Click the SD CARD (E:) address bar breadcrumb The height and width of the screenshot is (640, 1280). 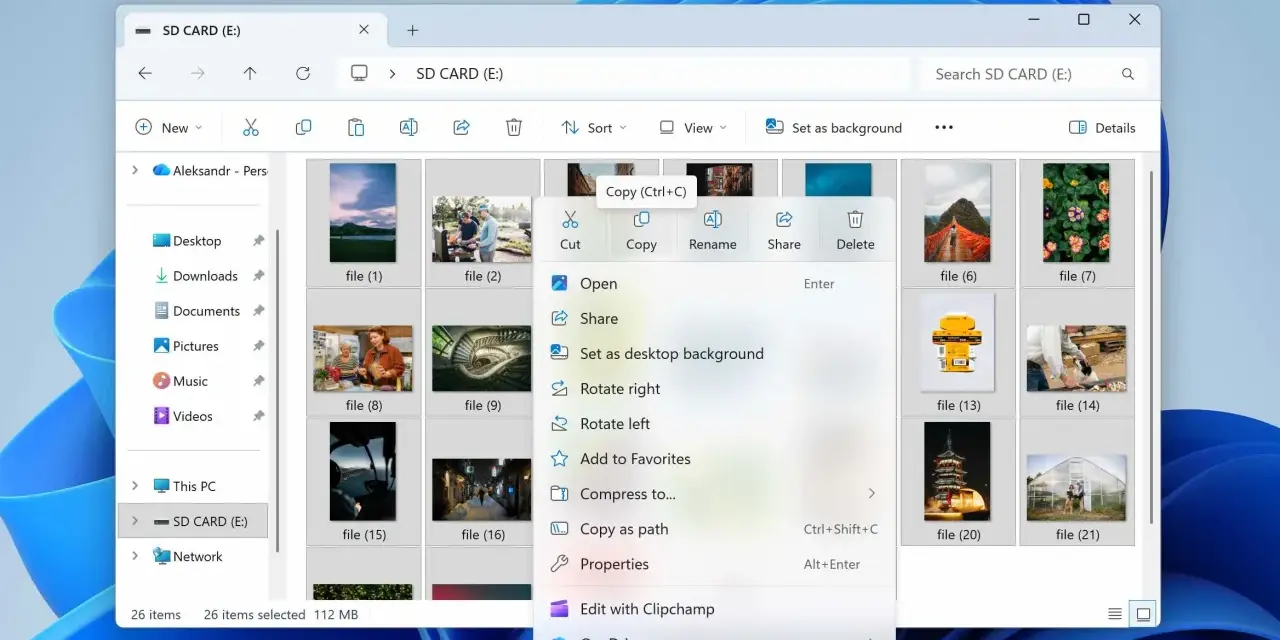click(460, 74)
